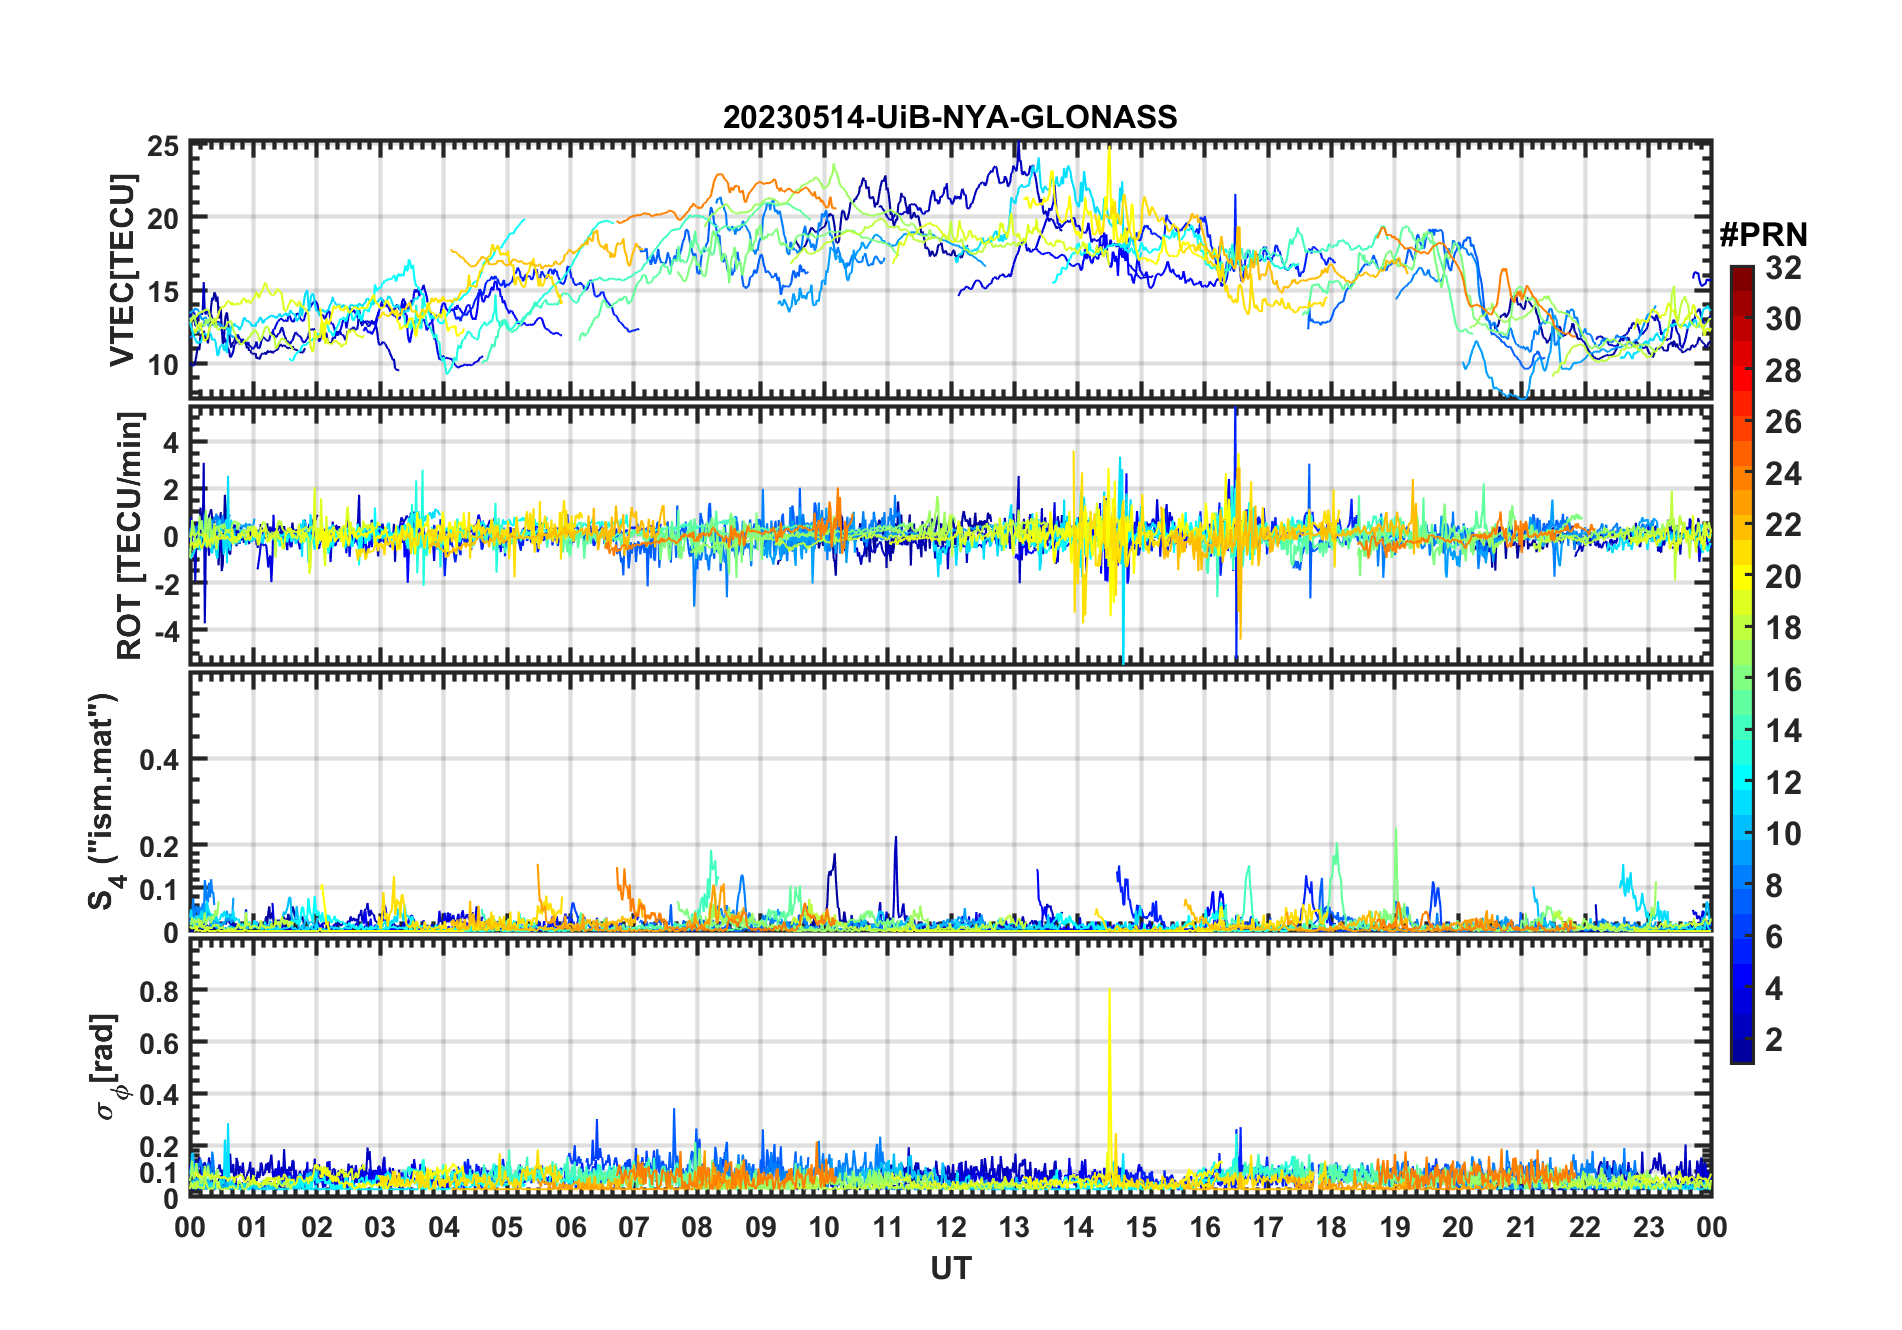
Task: Select the ROT [TECU/min] y-axis label
Action: (130, 535)
